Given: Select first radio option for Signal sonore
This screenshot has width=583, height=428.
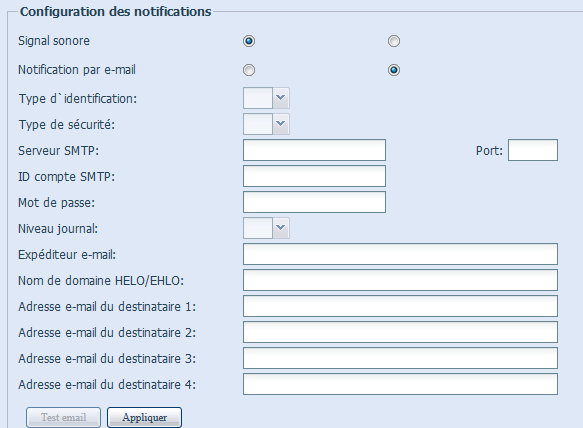Looking at the screenshot, I should (249, 41).
